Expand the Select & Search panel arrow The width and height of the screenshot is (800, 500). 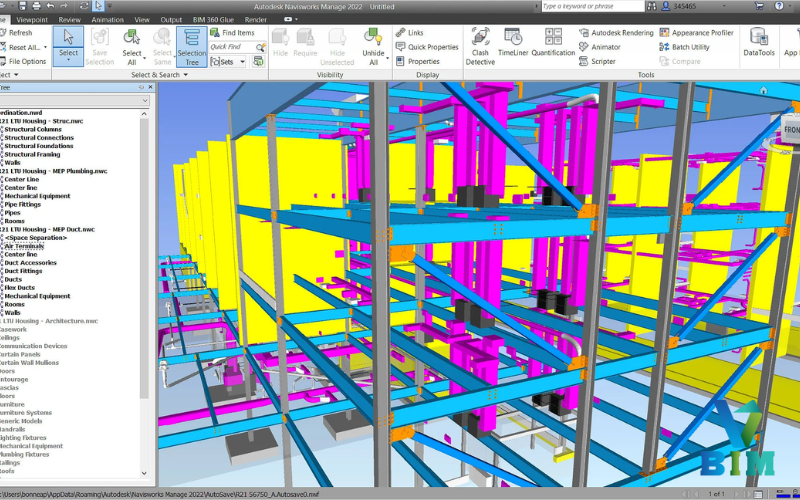coord(186,75)
